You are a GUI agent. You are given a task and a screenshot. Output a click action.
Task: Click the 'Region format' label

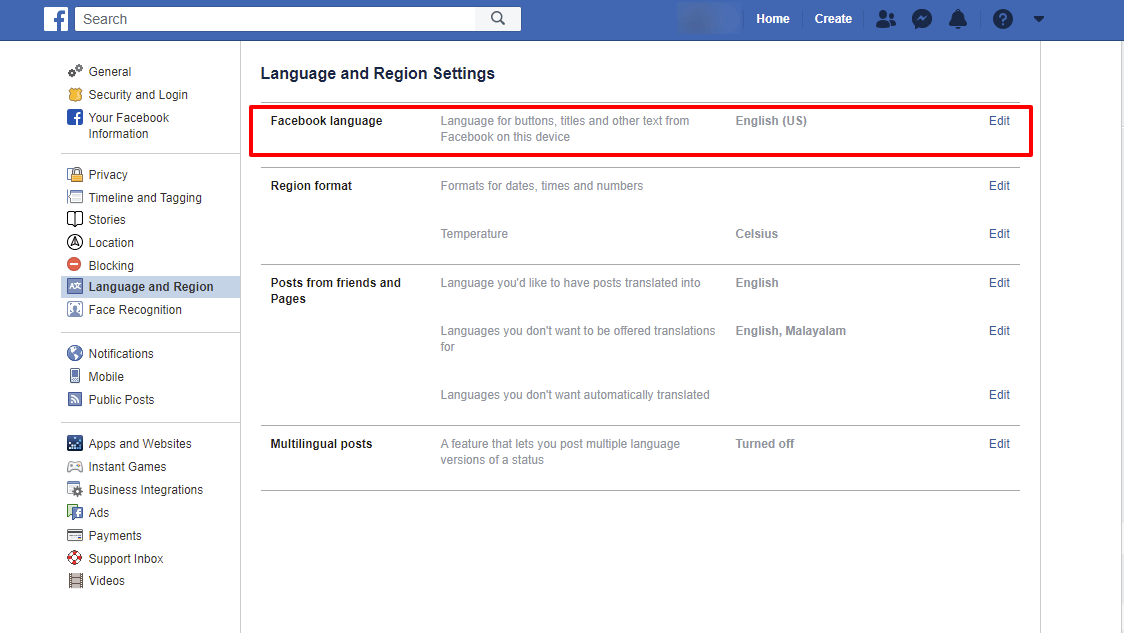coord(311,186)
